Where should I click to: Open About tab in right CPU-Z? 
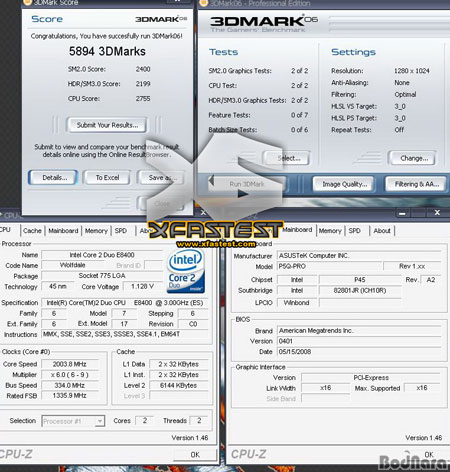click(x=382, y=231)
